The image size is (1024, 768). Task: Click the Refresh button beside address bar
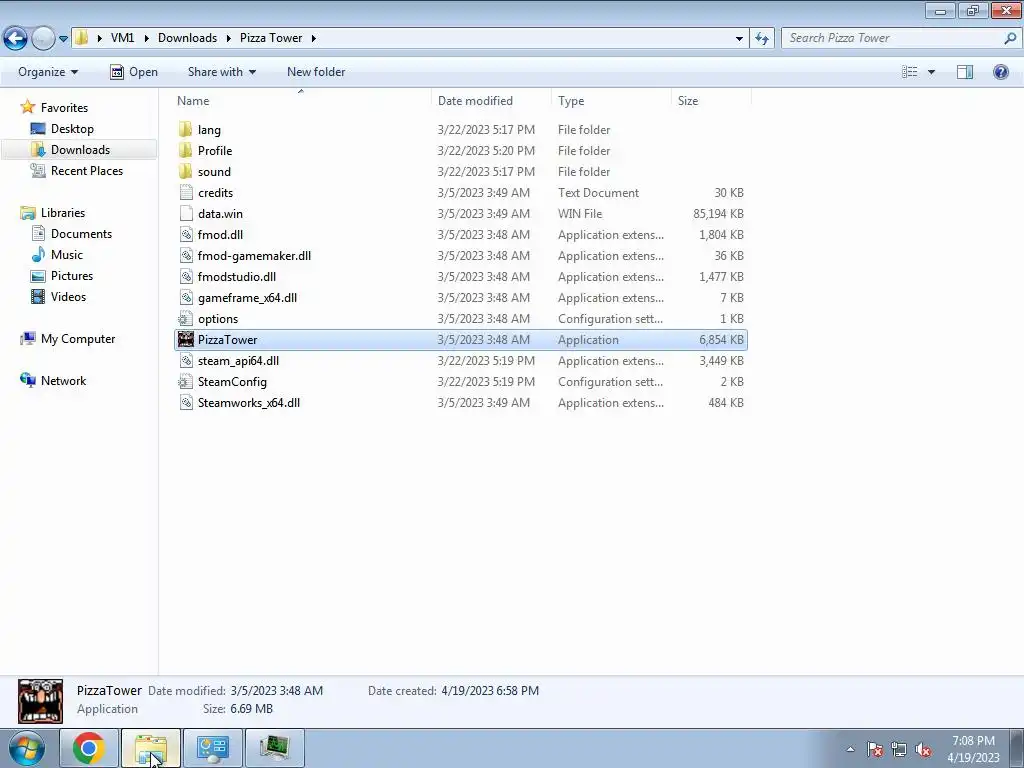[762, 38]
